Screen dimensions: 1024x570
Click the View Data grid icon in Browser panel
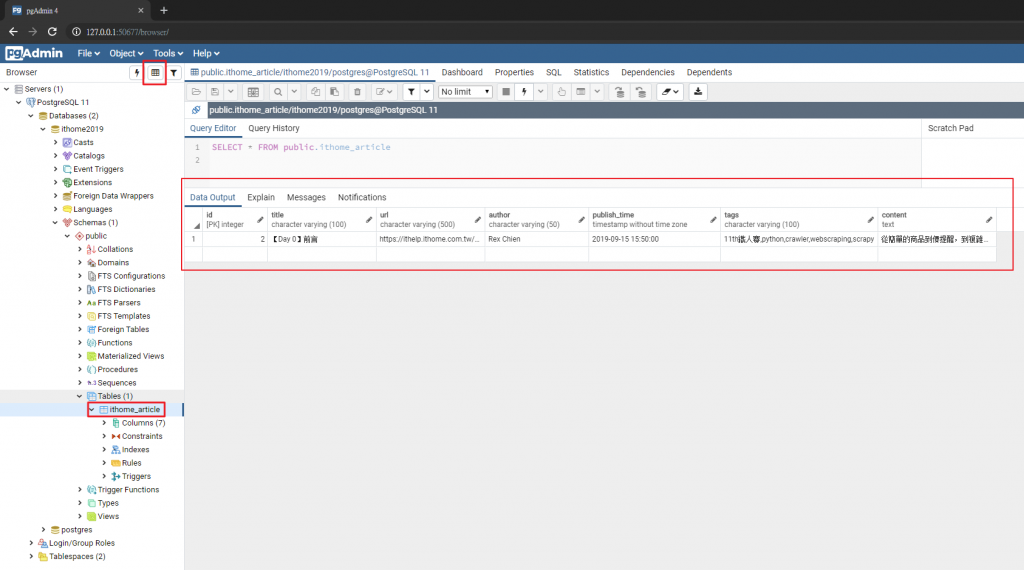(x=155, y=72)
